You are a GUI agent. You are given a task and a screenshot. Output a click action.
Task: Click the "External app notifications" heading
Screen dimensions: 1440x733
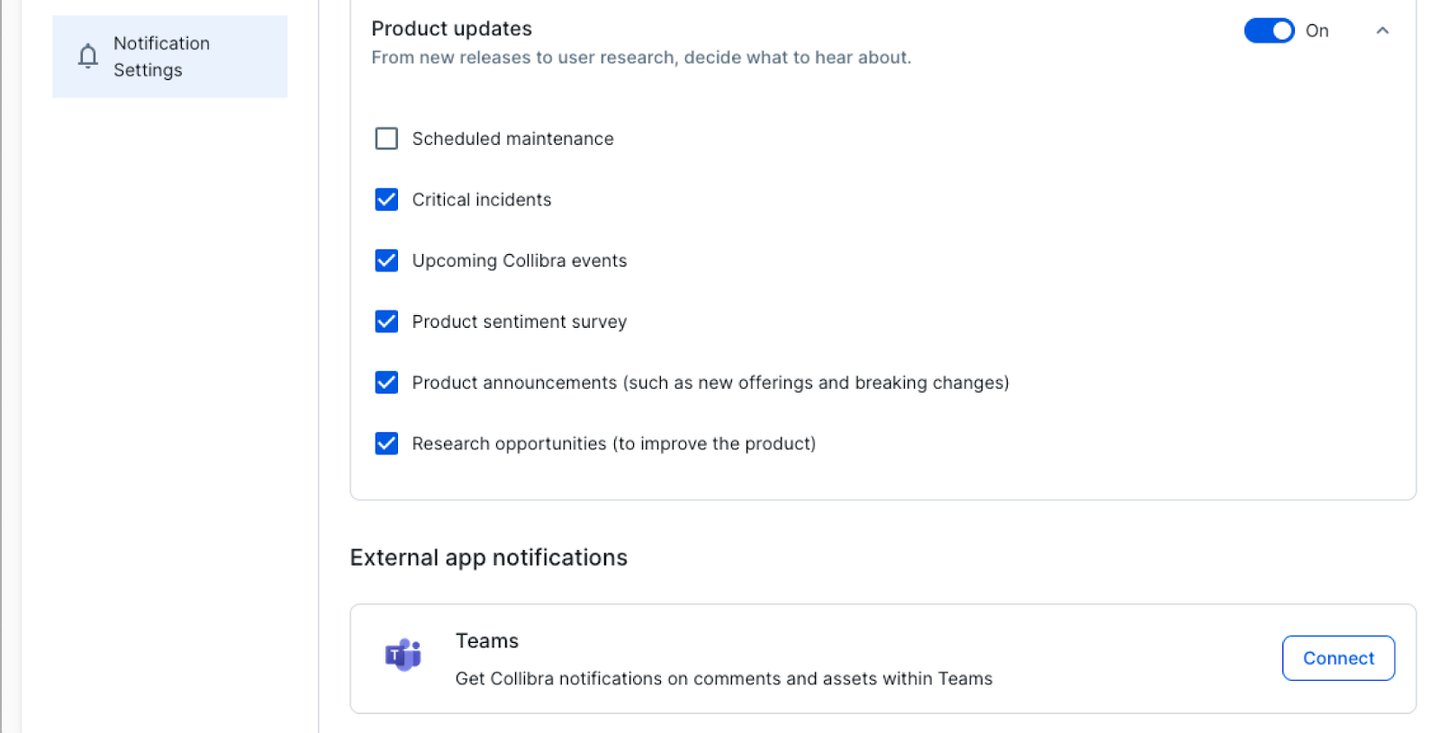488,557
